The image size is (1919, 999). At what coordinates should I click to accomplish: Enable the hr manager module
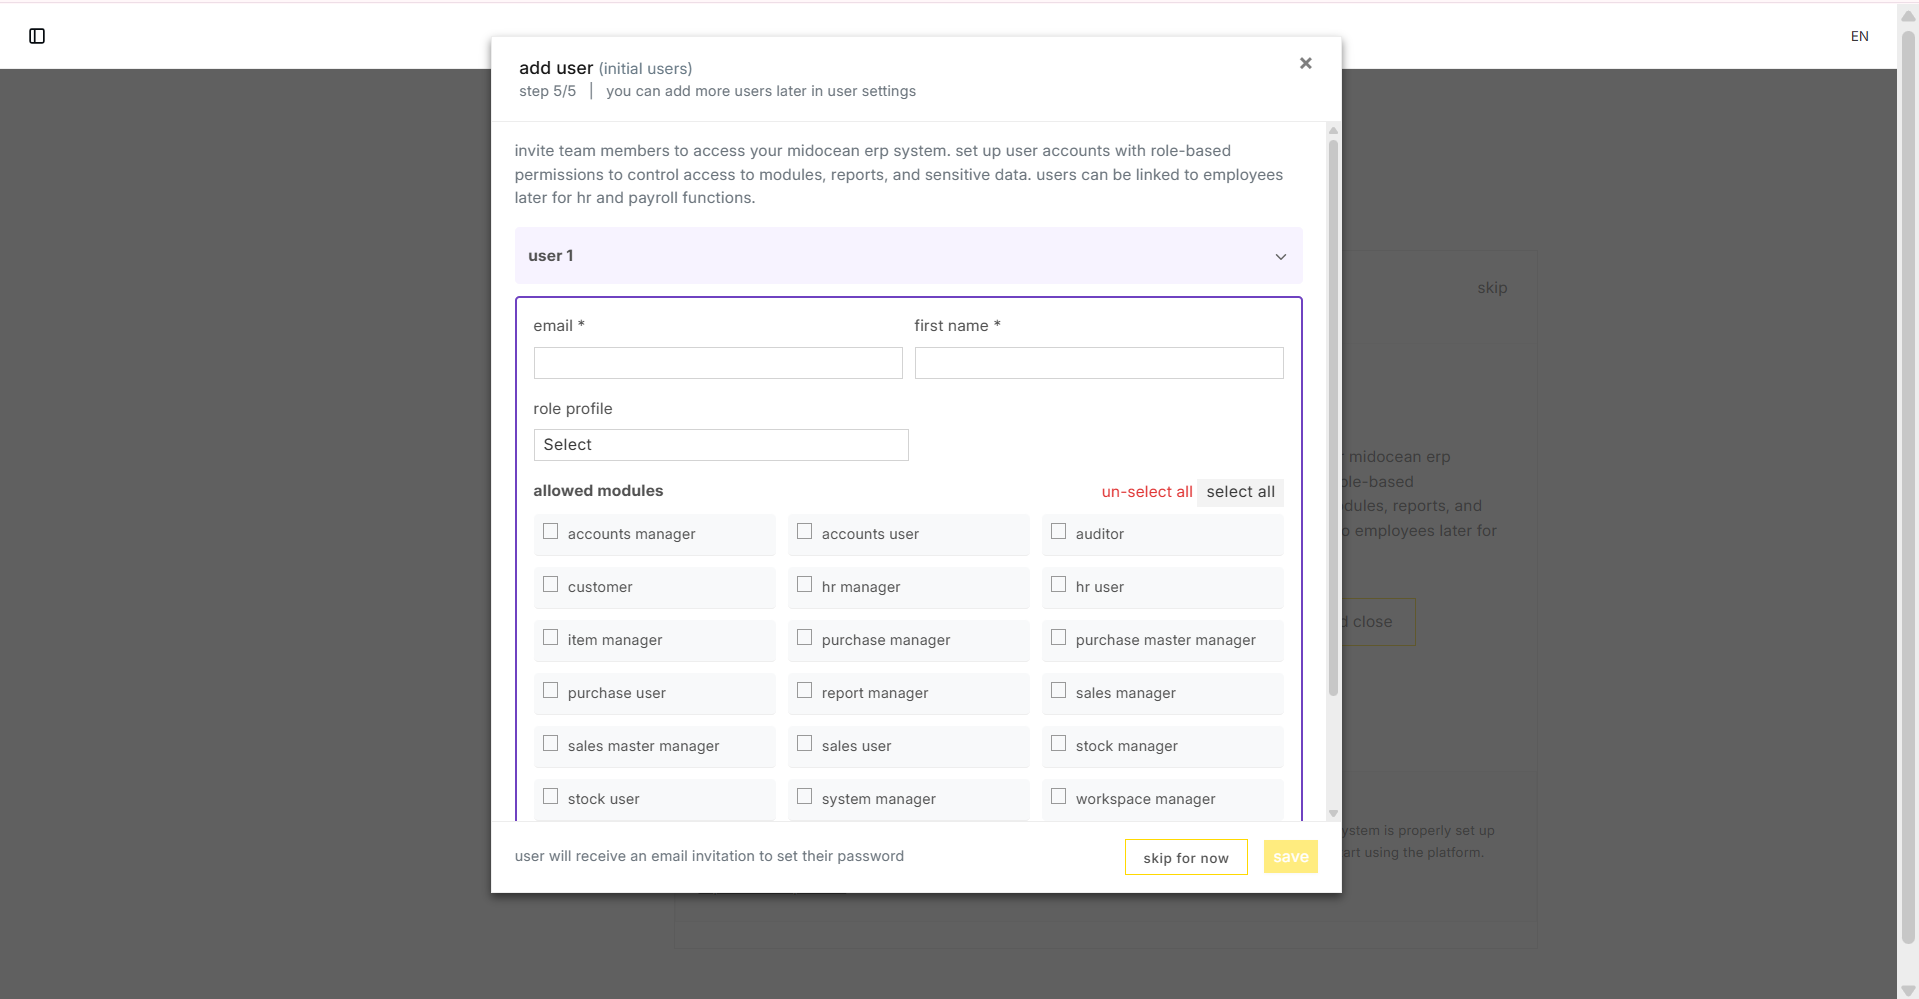[804, 583]
